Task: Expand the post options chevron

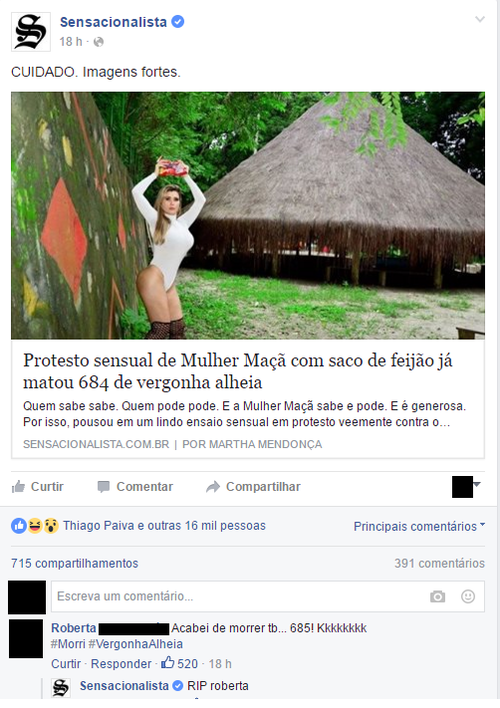Action: point(480,19)
